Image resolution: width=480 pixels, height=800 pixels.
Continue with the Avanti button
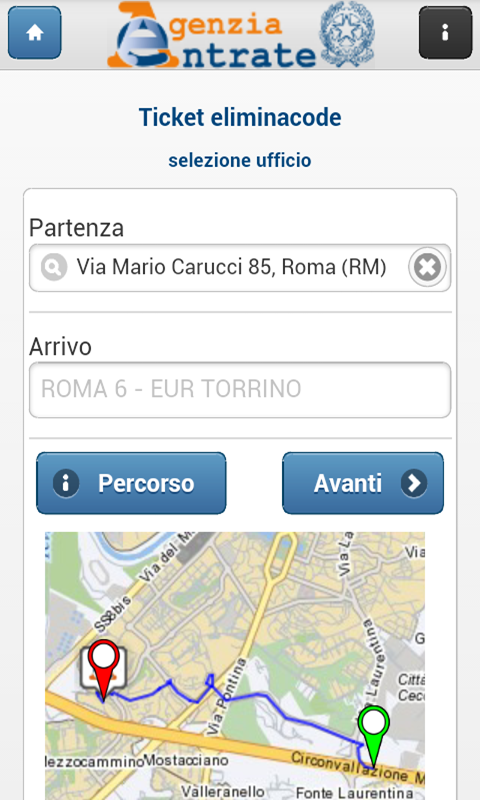tap(363, 483)
